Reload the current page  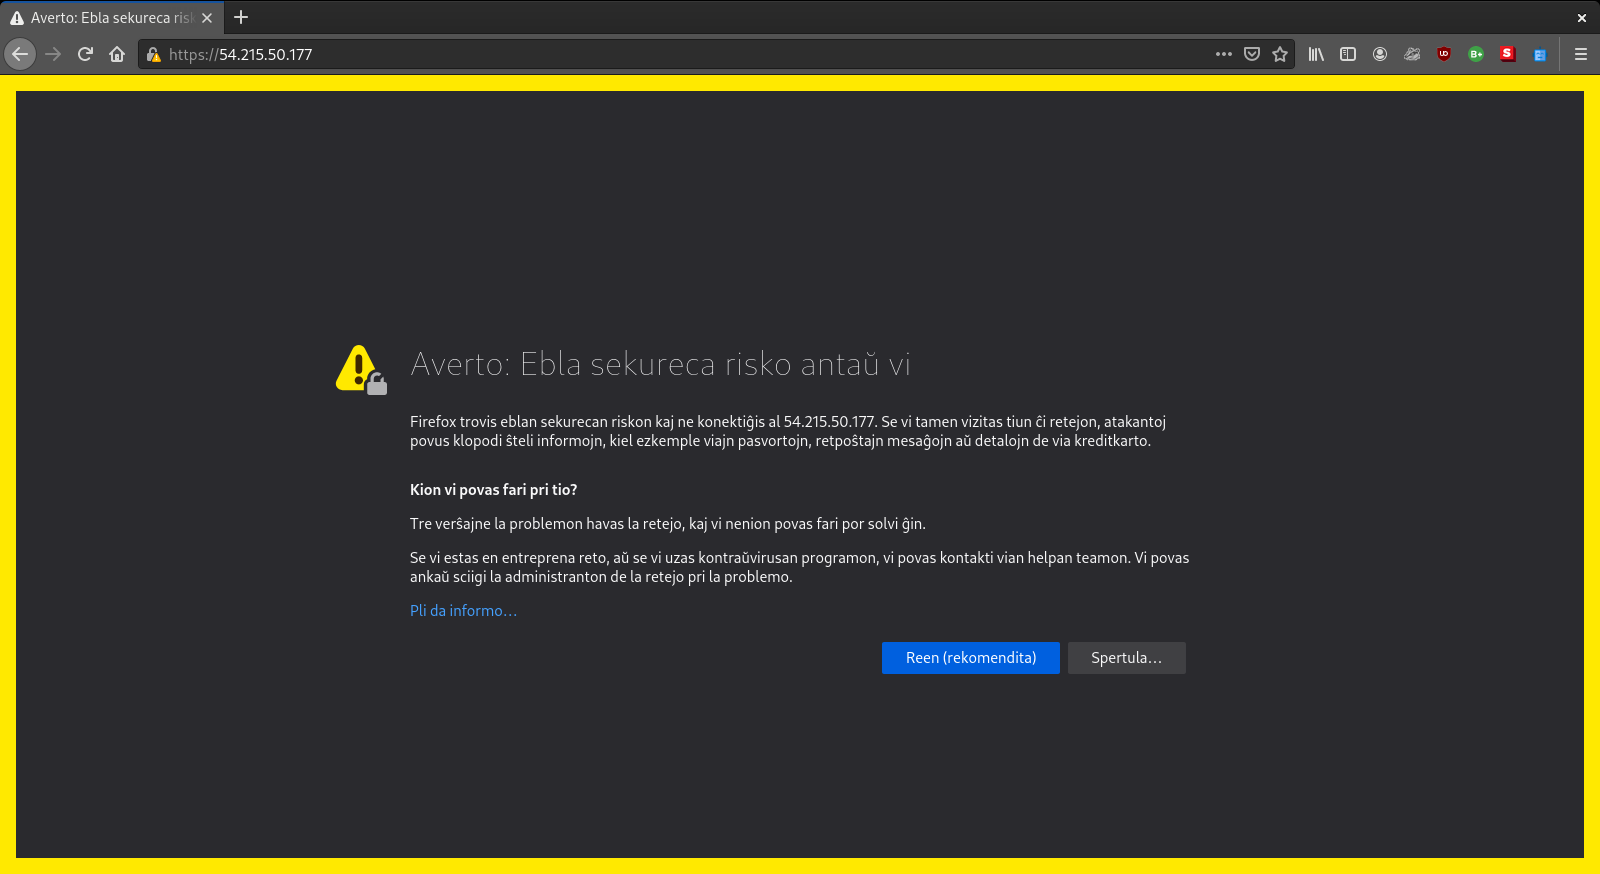click(x=85, y=54)
